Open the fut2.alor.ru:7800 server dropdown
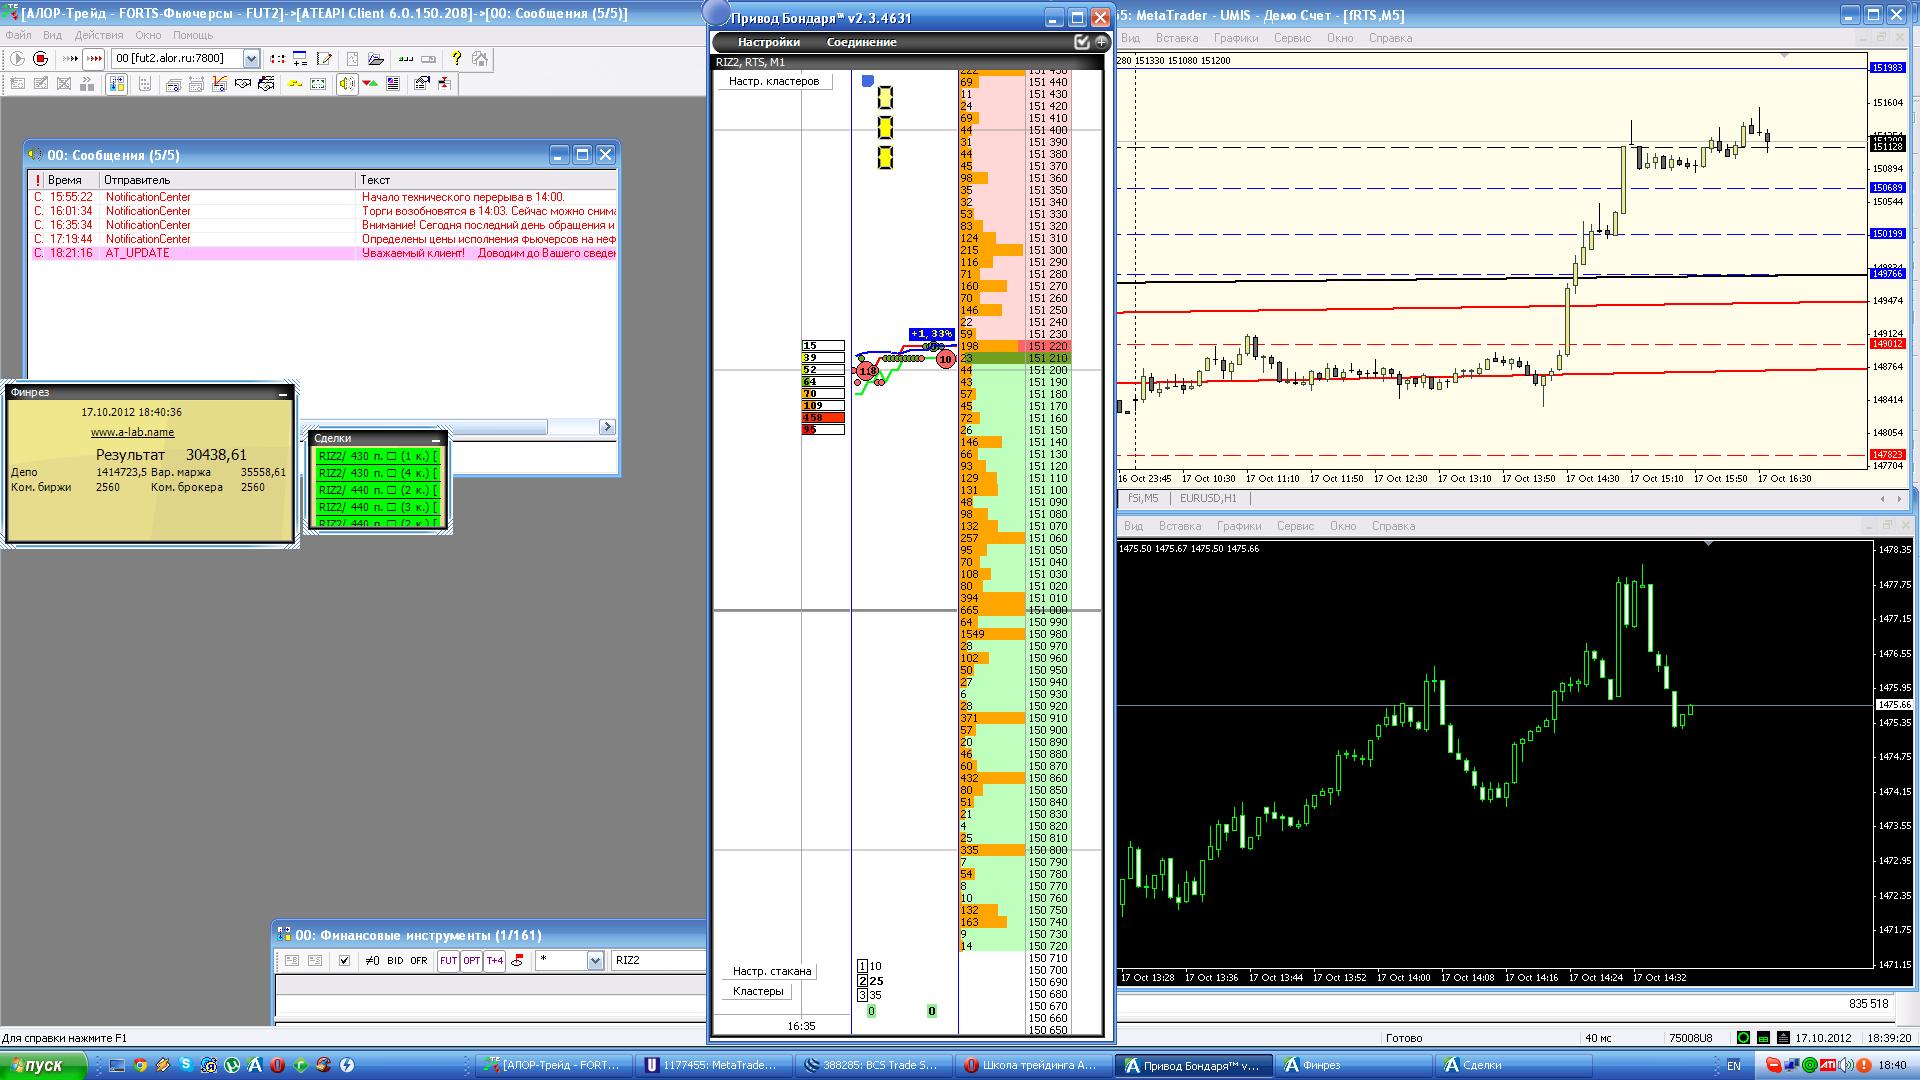Image resolution: width=1920 pixels, height=1080 pixels. [251, 59]
